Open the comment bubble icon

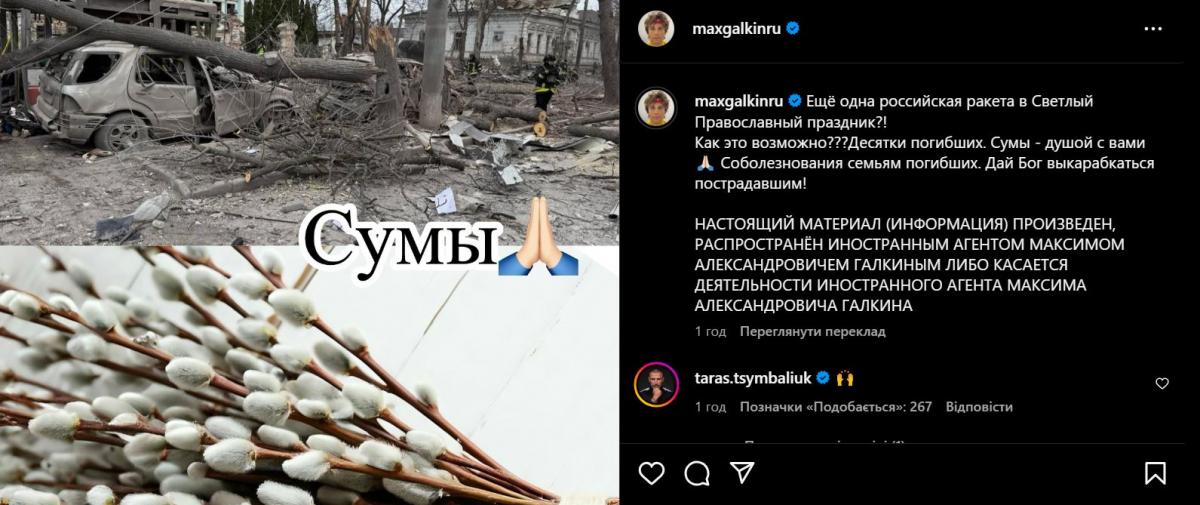click(698, 472)
